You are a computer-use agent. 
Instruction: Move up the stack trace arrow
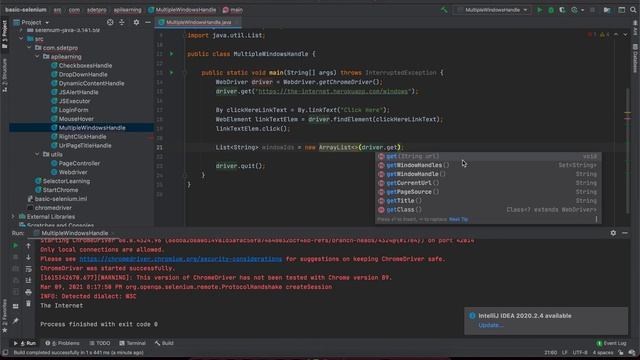(x=28, y=246)
